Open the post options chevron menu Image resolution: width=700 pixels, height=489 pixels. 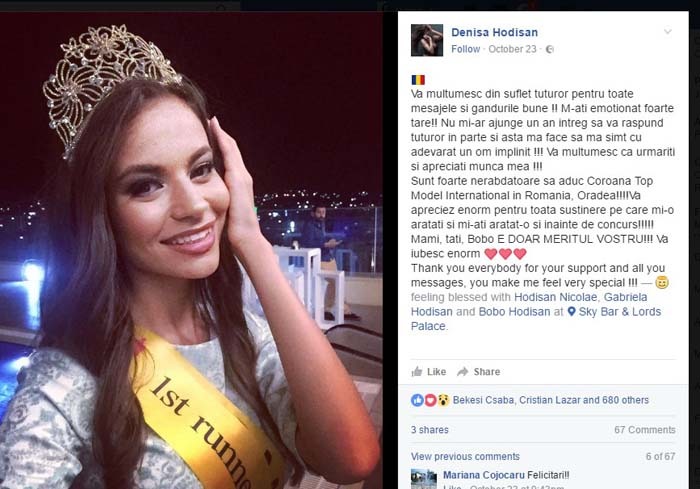(668, 32)
